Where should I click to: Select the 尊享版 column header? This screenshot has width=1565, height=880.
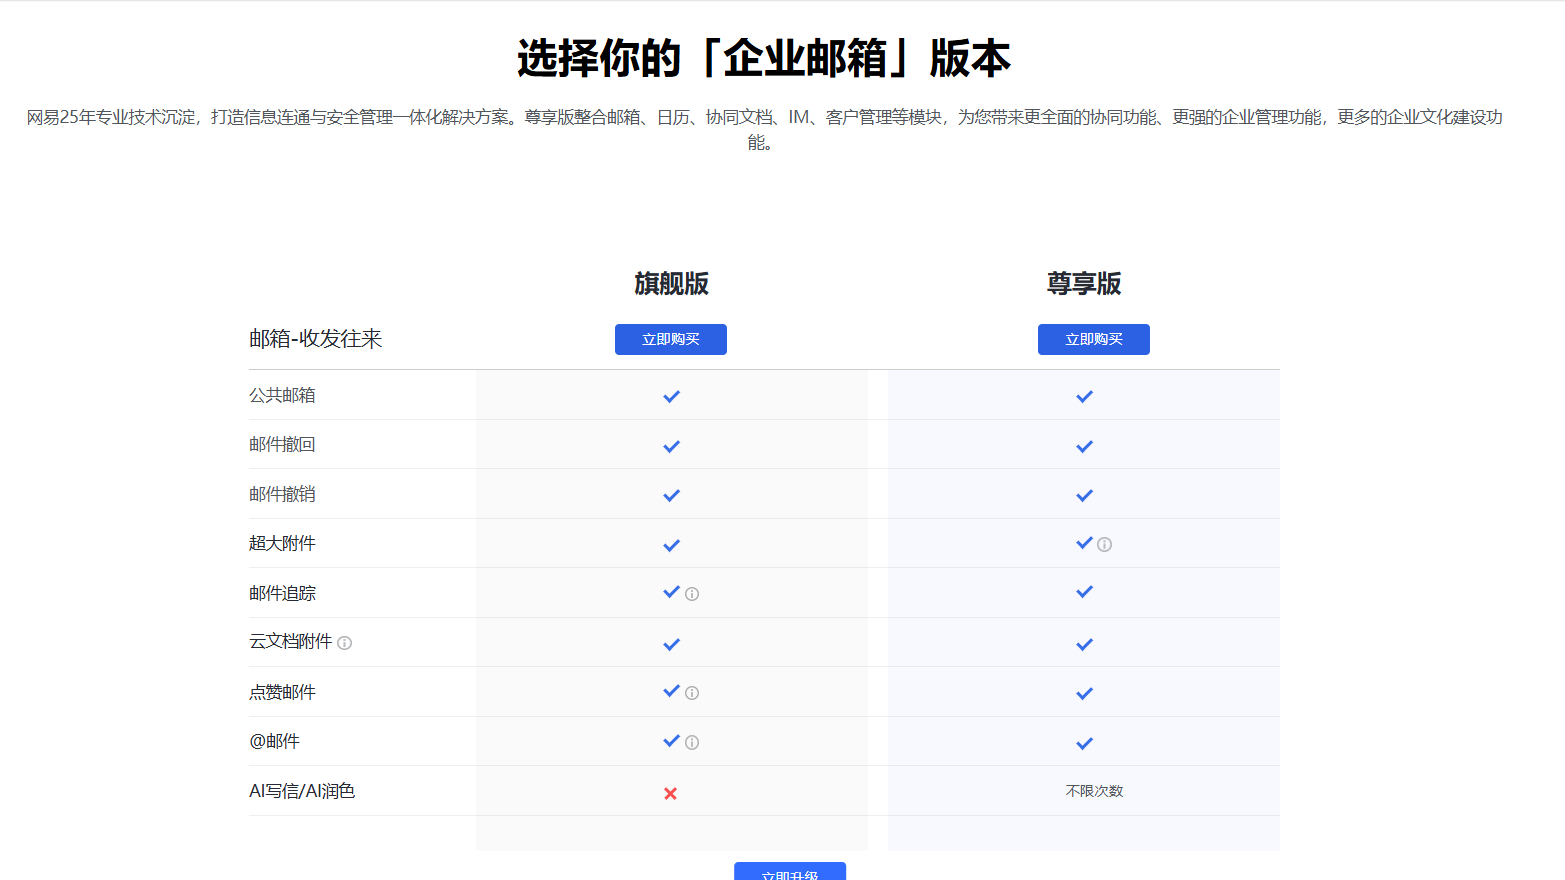coord(1084,284)
